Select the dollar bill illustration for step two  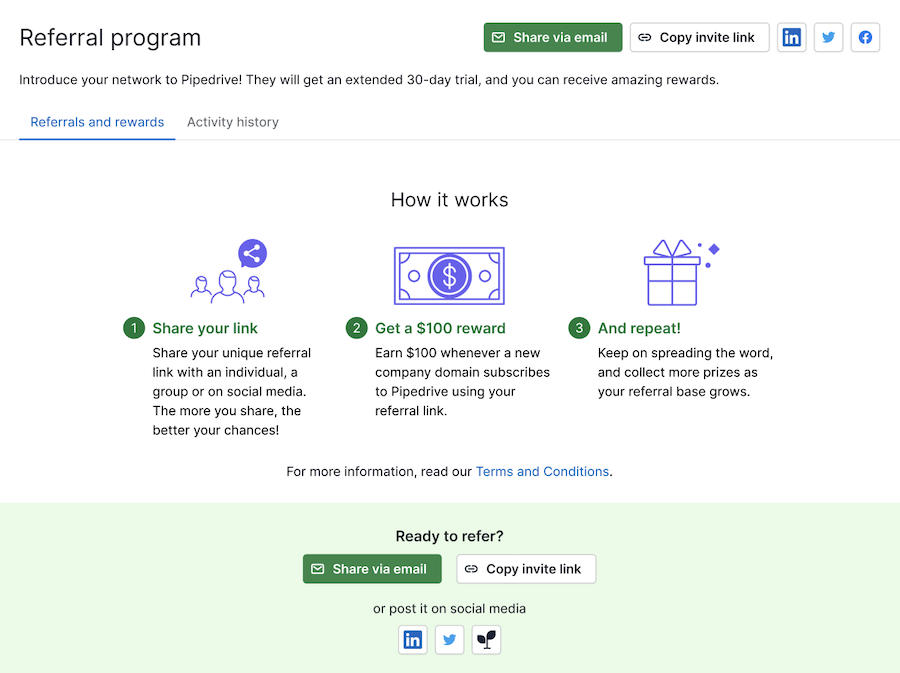pyautogui.click(x=449, y=274)
